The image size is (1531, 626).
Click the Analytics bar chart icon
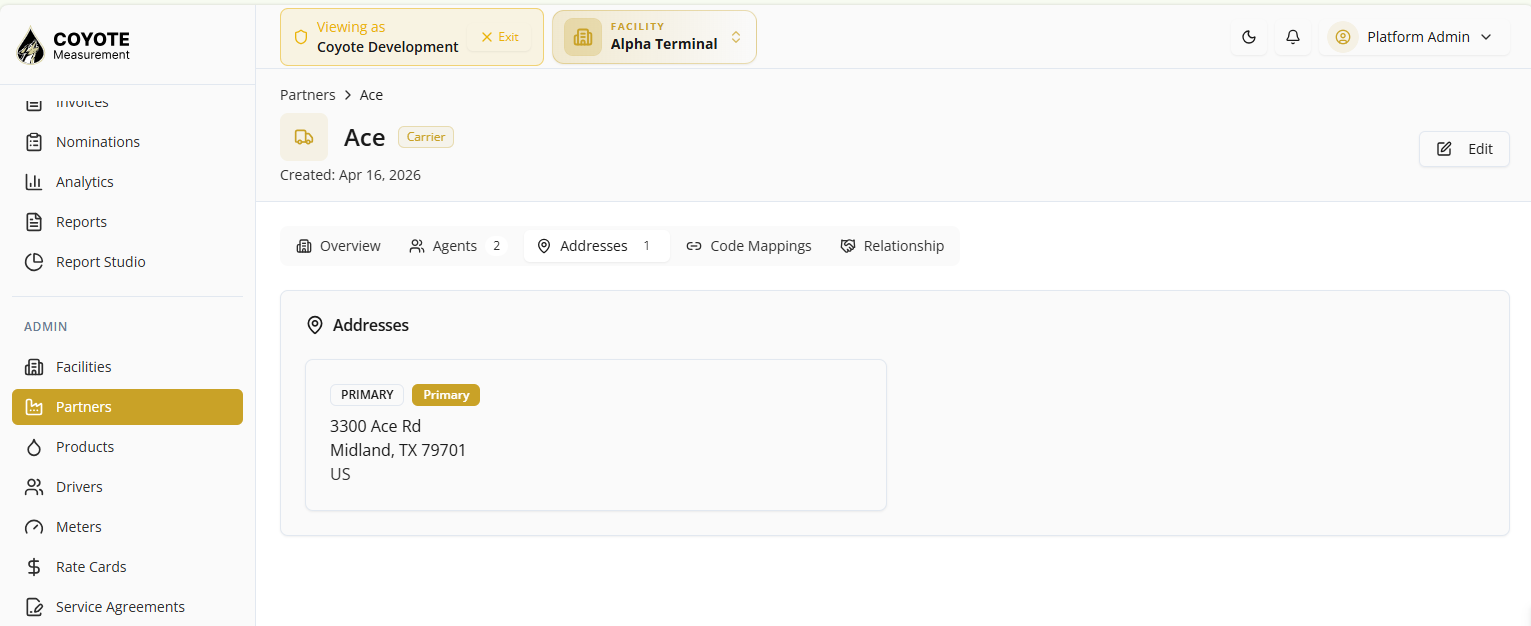(x=34, y=182)
